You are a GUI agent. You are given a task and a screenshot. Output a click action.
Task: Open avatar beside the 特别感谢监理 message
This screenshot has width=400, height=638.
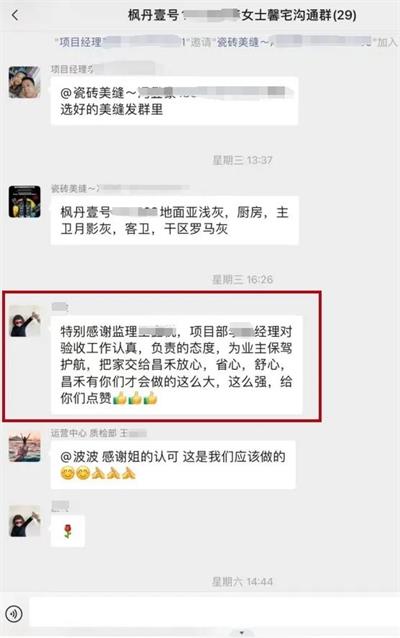24,321
